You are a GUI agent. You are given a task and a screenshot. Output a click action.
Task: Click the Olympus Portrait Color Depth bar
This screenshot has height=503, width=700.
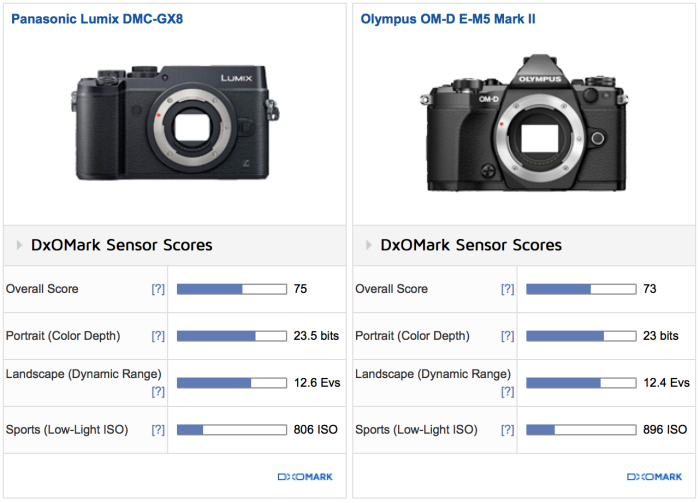[580, 336]
